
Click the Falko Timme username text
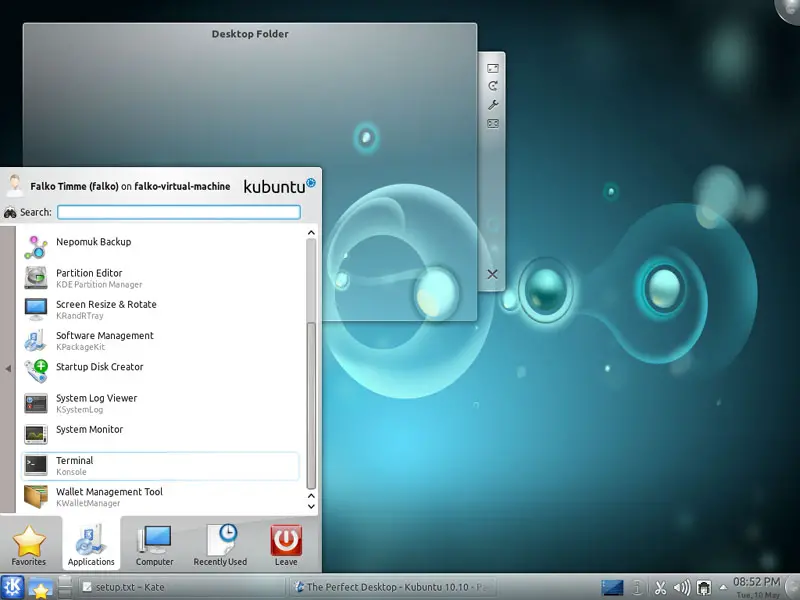pos(74,186)
